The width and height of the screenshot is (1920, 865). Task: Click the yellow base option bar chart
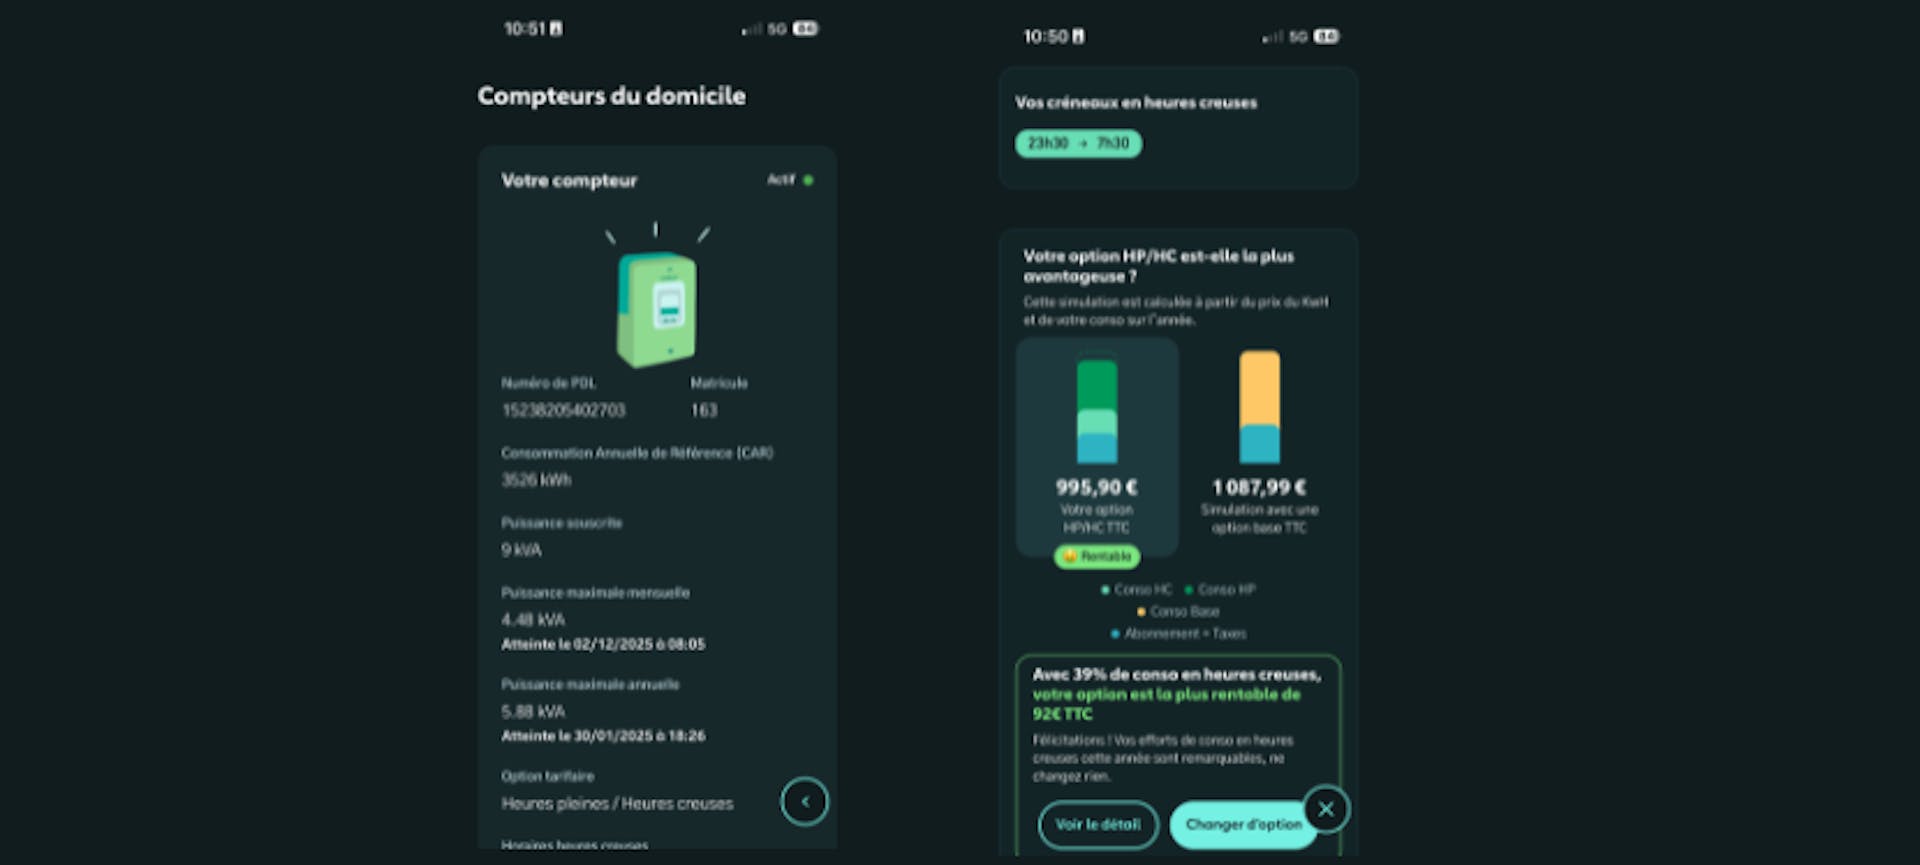pos(1259,406)
